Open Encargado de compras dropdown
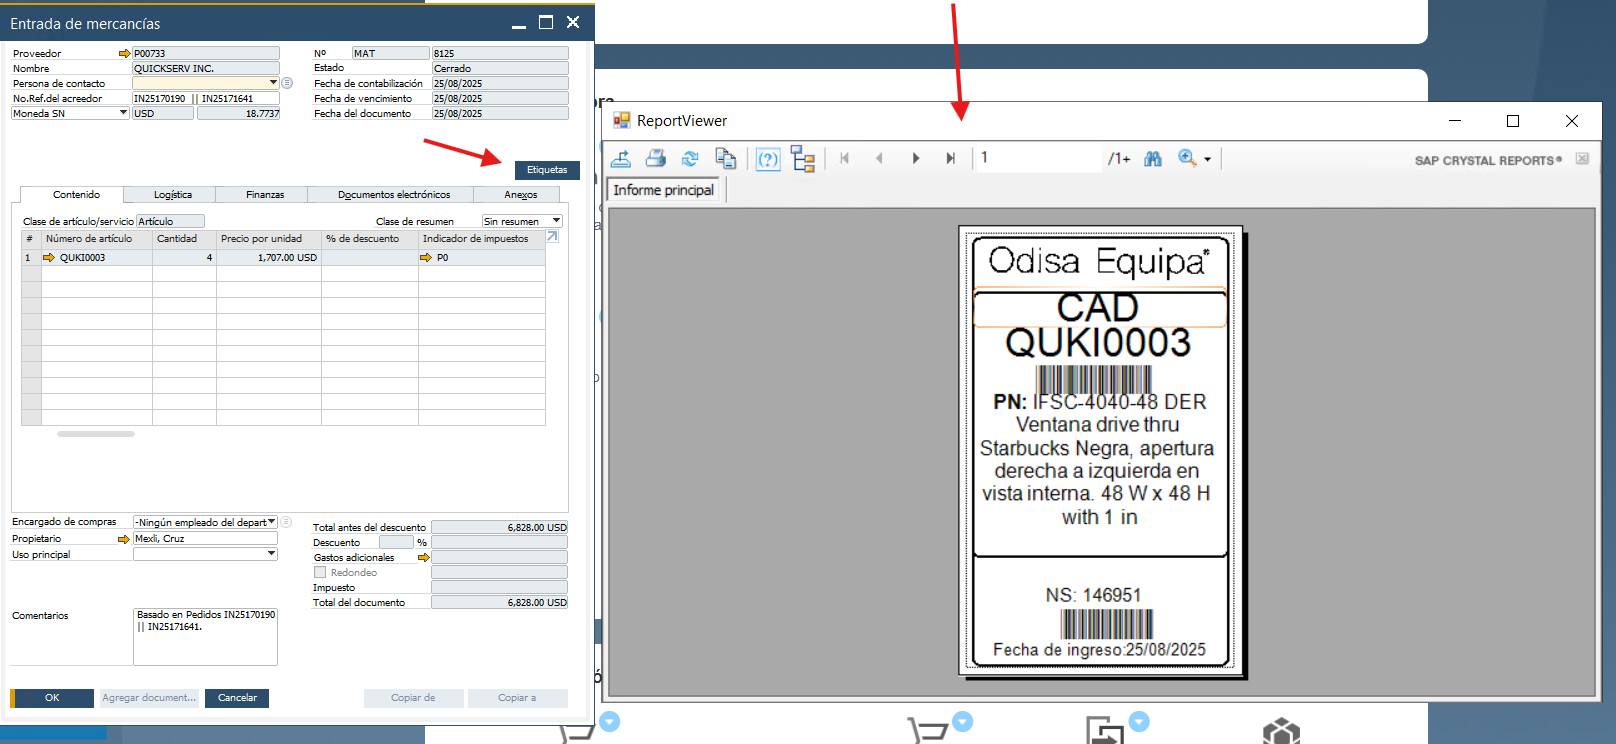 pos(272,522)
